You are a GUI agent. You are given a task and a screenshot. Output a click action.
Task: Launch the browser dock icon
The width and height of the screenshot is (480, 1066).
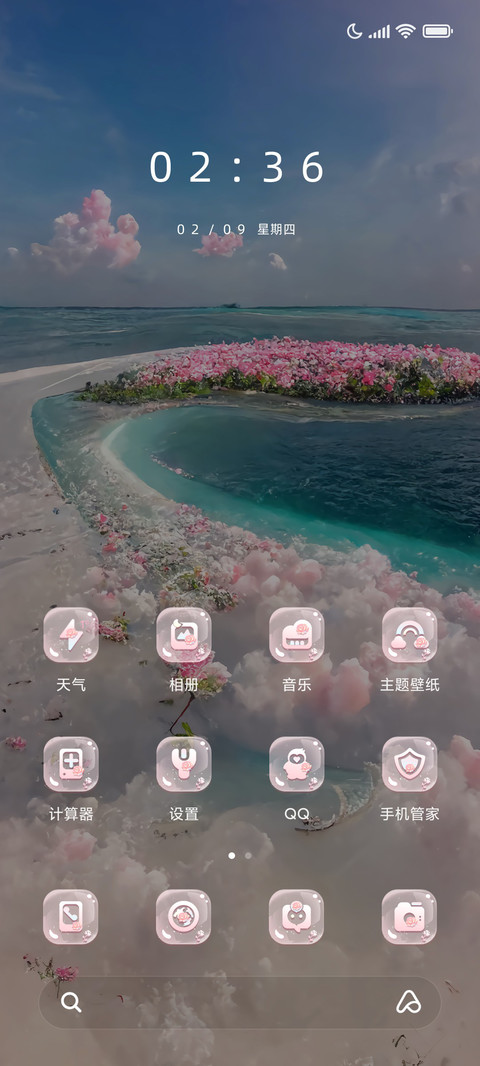[184, 917]
